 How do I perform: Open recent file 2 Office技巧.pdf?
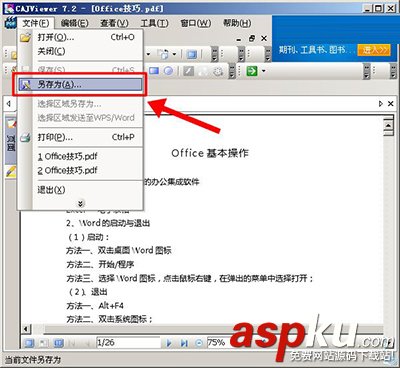click(x=81, y=170)
